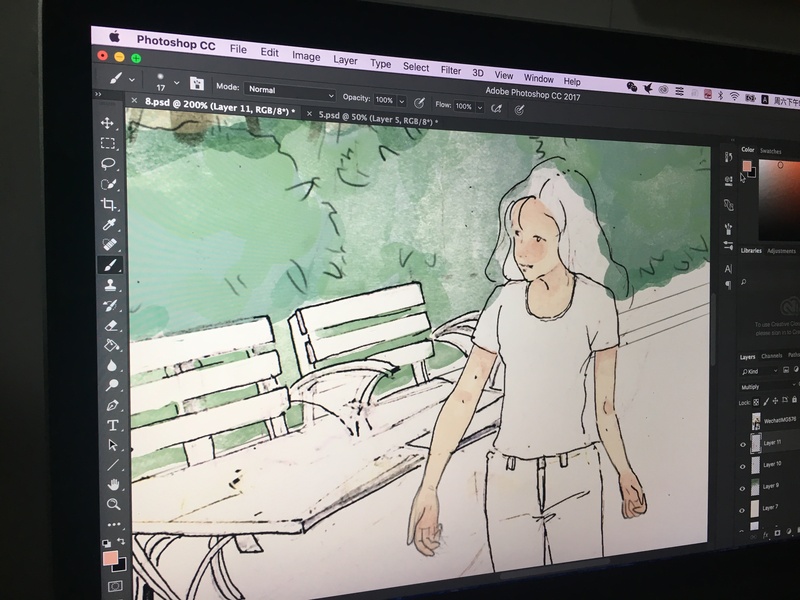The height and width of the screenshot is (600, 800).
Task: Open the History panel icon
Action: tap(729, 157)
